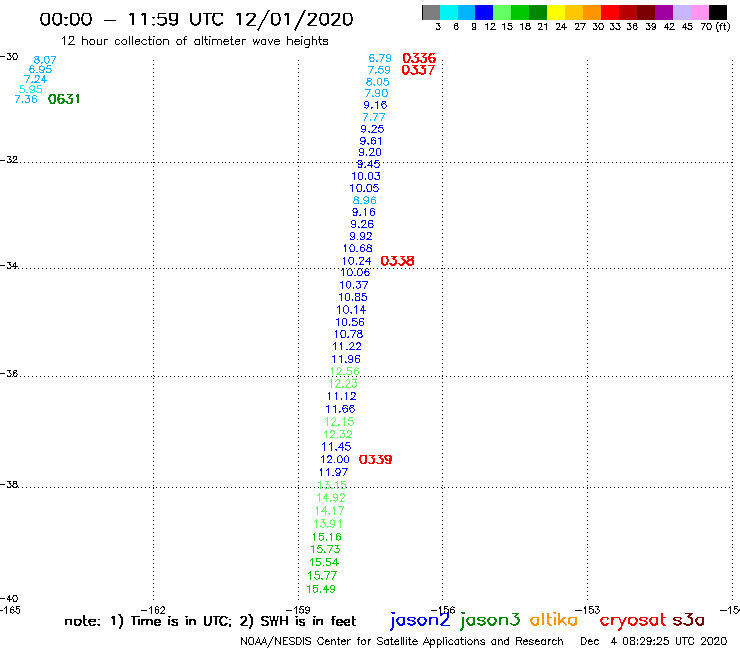Viewport: 740px width, 650px height.
Task: Select the purple swatch in the legend bar
Action: coord(664,12)
